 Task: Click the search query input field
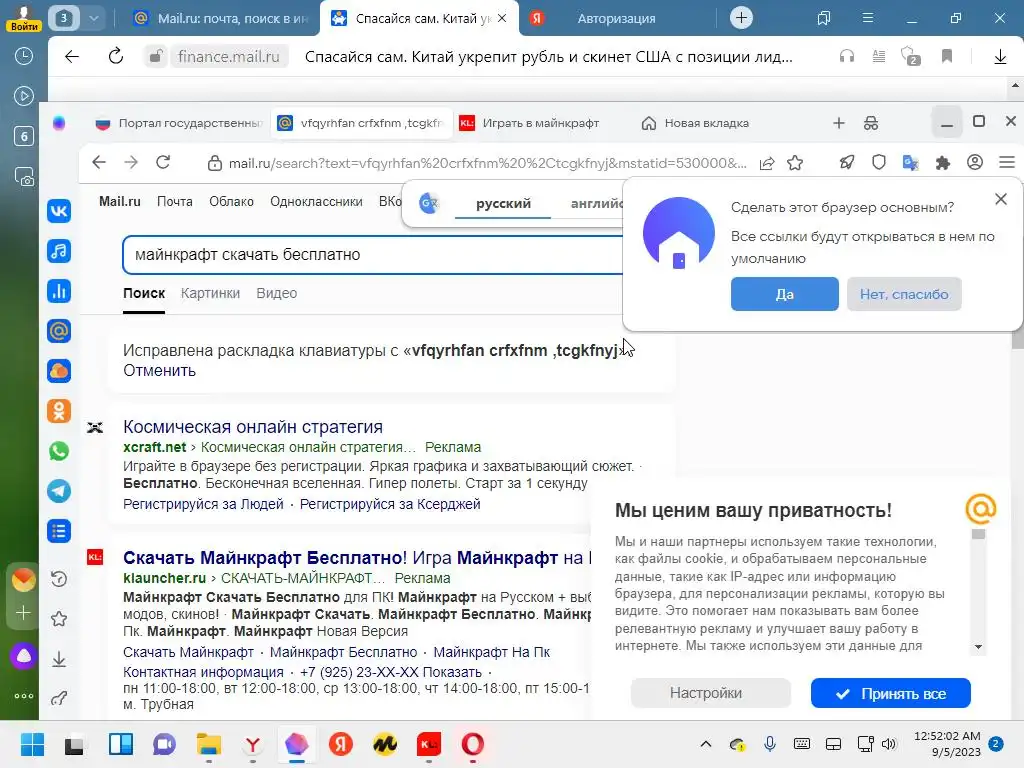(x=372, y=255)
